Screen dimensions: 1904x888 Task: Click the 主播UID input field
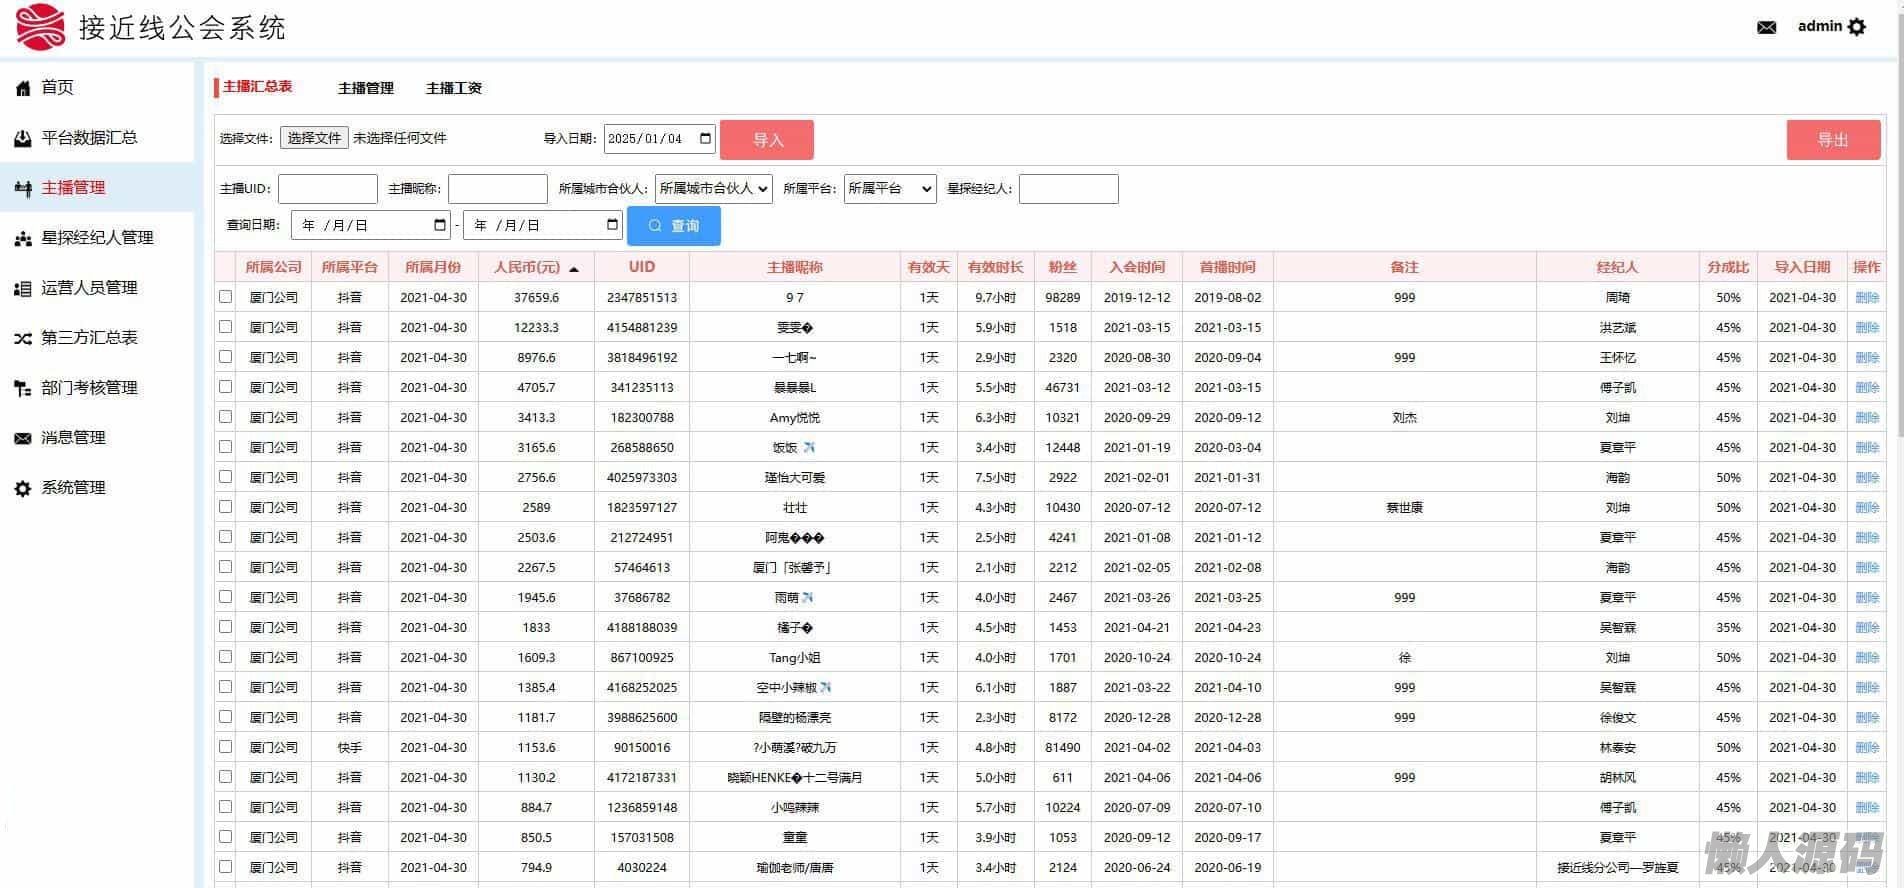[x=327, y=188]
